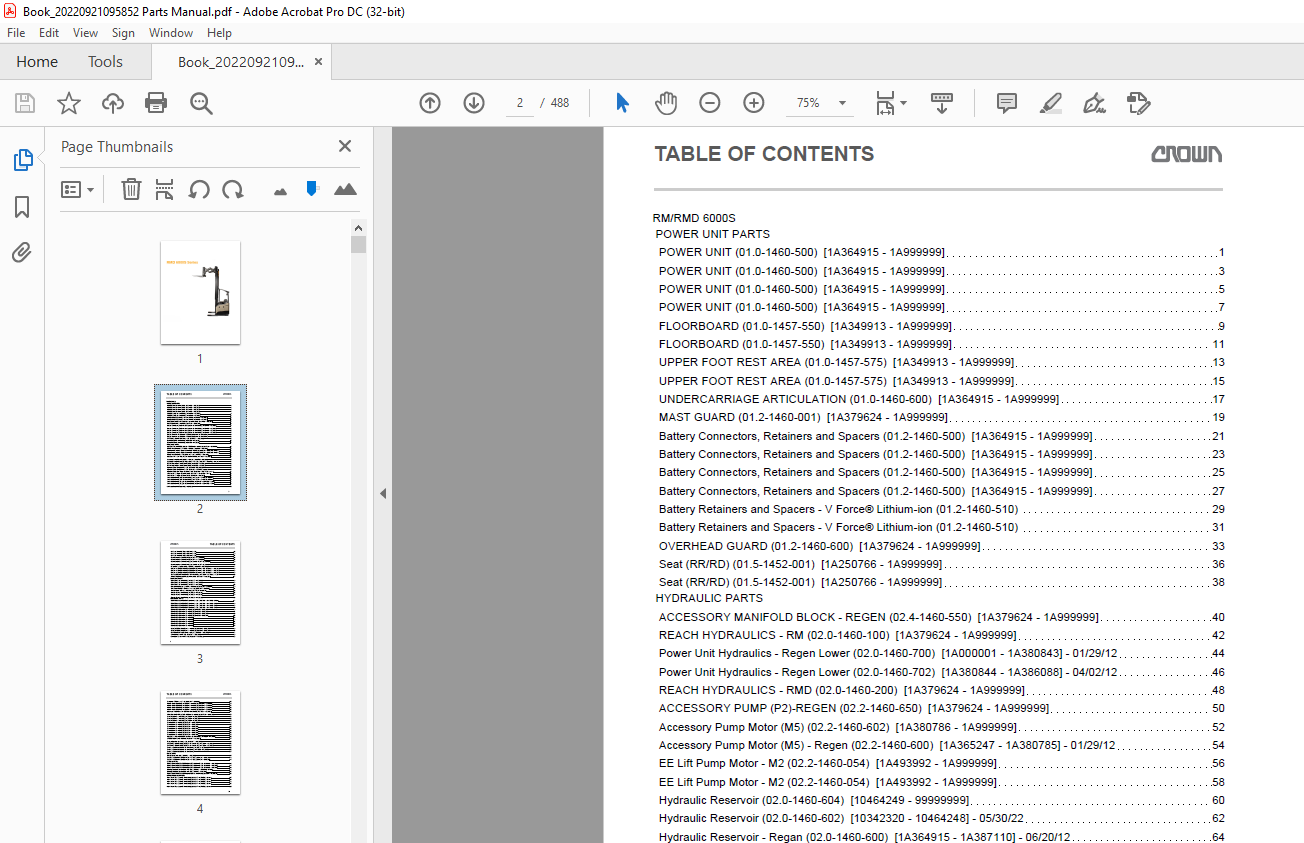The image size is (1304, 843).
Task: Click the insert page break icon
Action: click(x=165, y=189)
